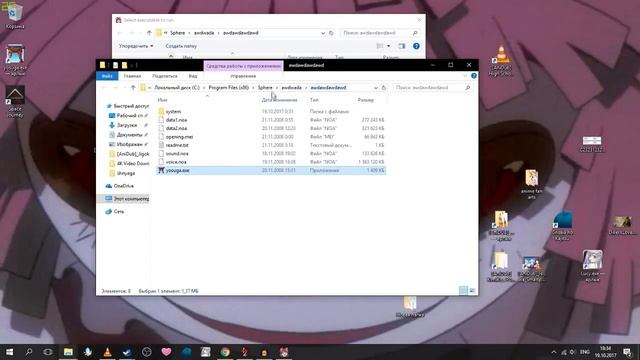This screenshot has width=640, height=360.
Task: Select Network in the navigation pane
Action: click(x=115, y=211)
